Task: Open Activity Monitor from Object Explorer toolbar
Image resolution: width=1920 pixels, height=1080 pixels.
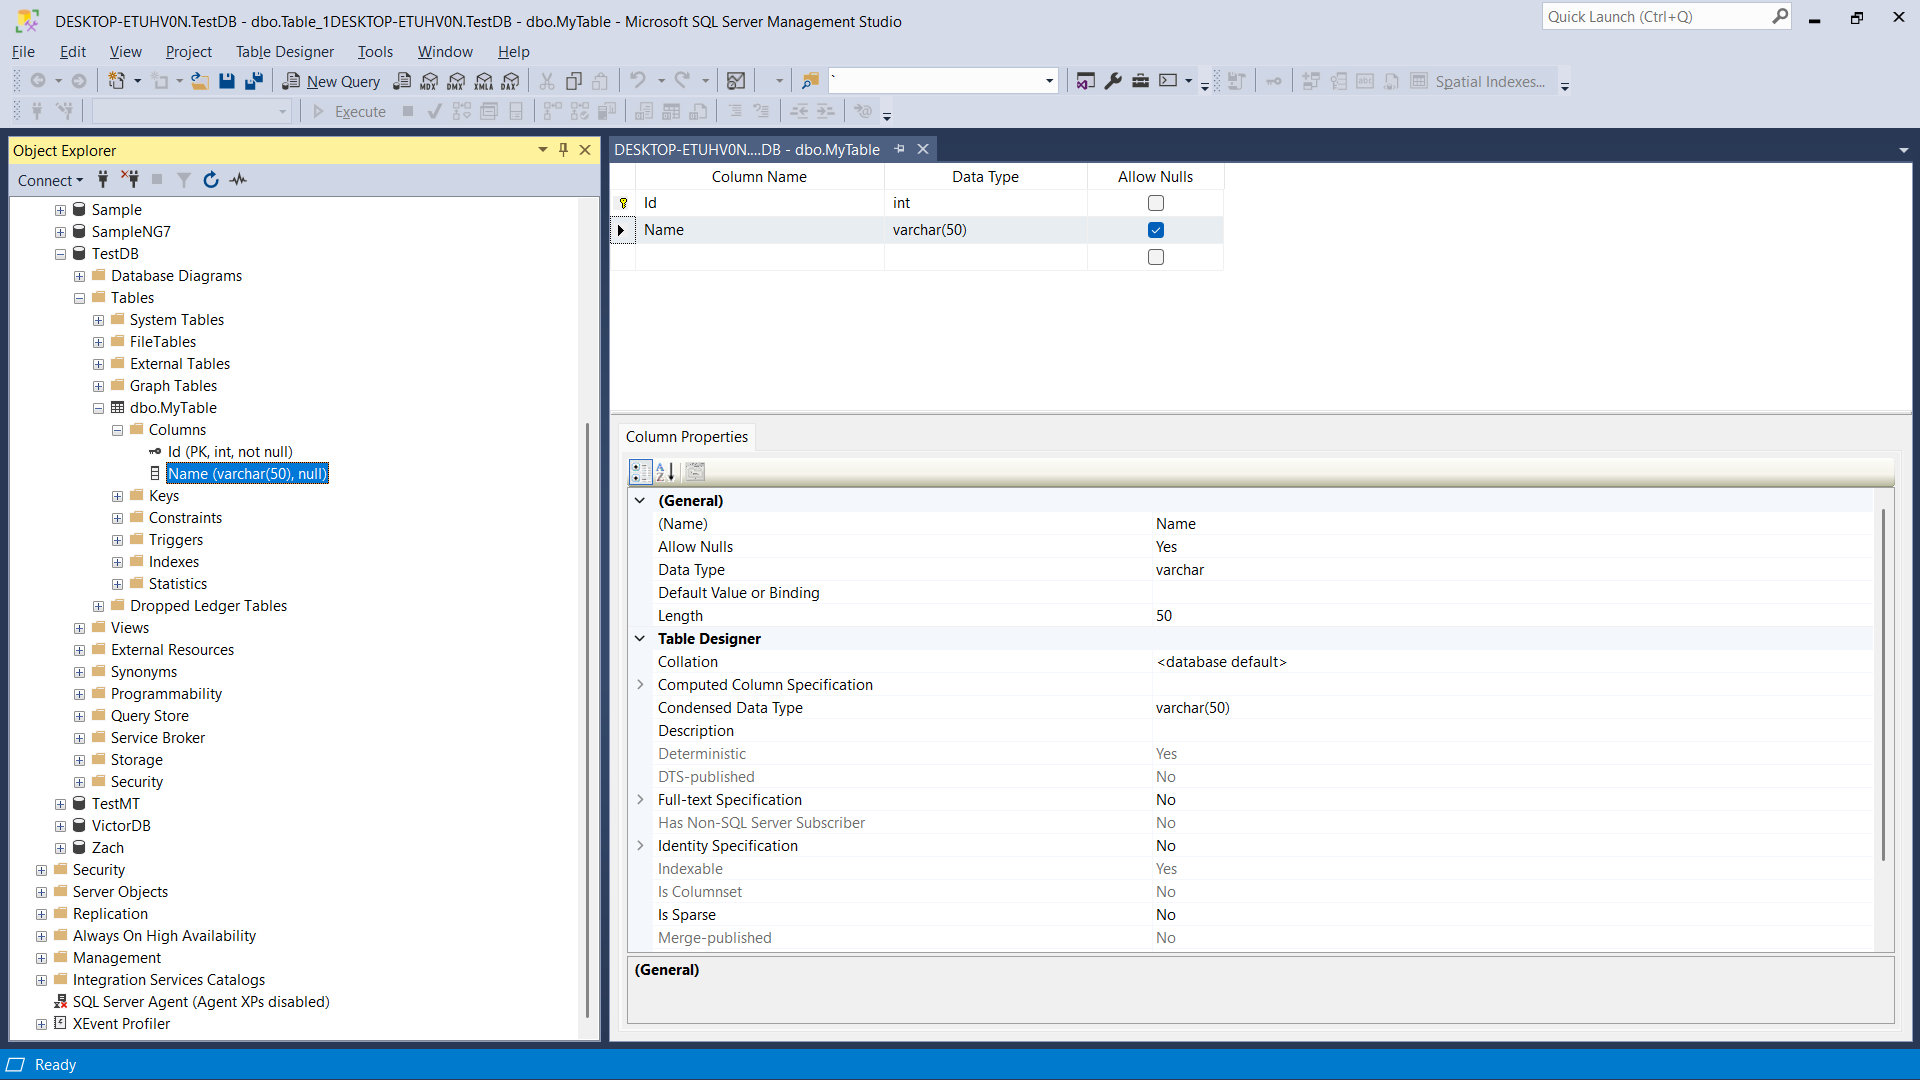Action: (238, 180)
